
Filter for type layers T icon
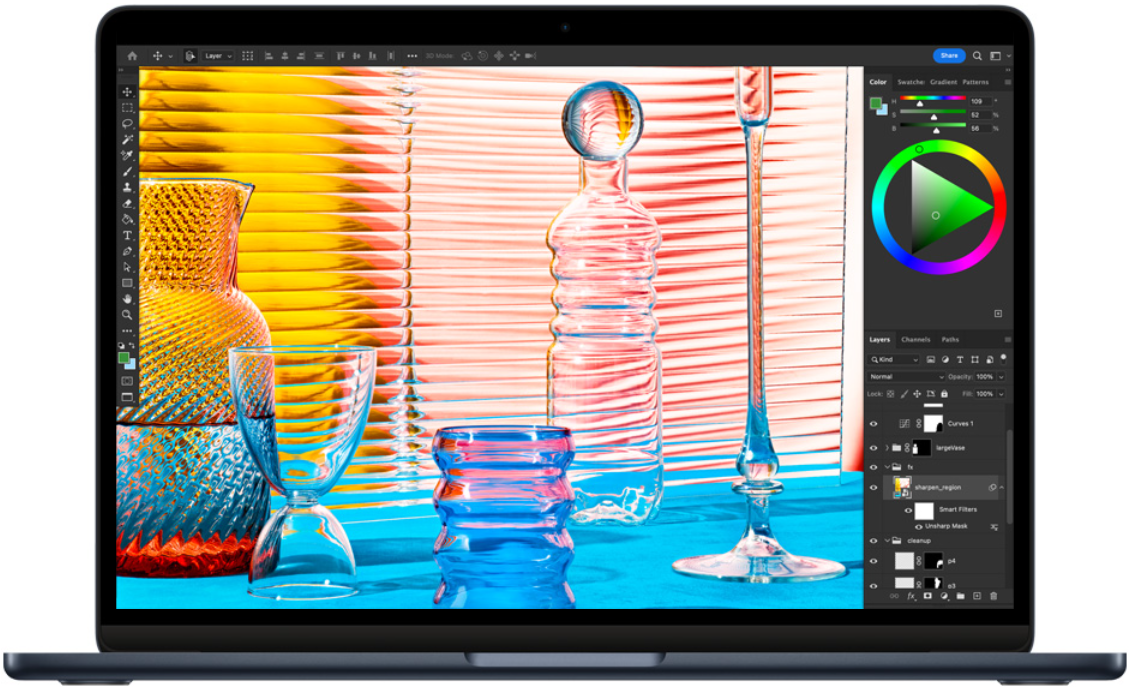[x=960, y=359]
